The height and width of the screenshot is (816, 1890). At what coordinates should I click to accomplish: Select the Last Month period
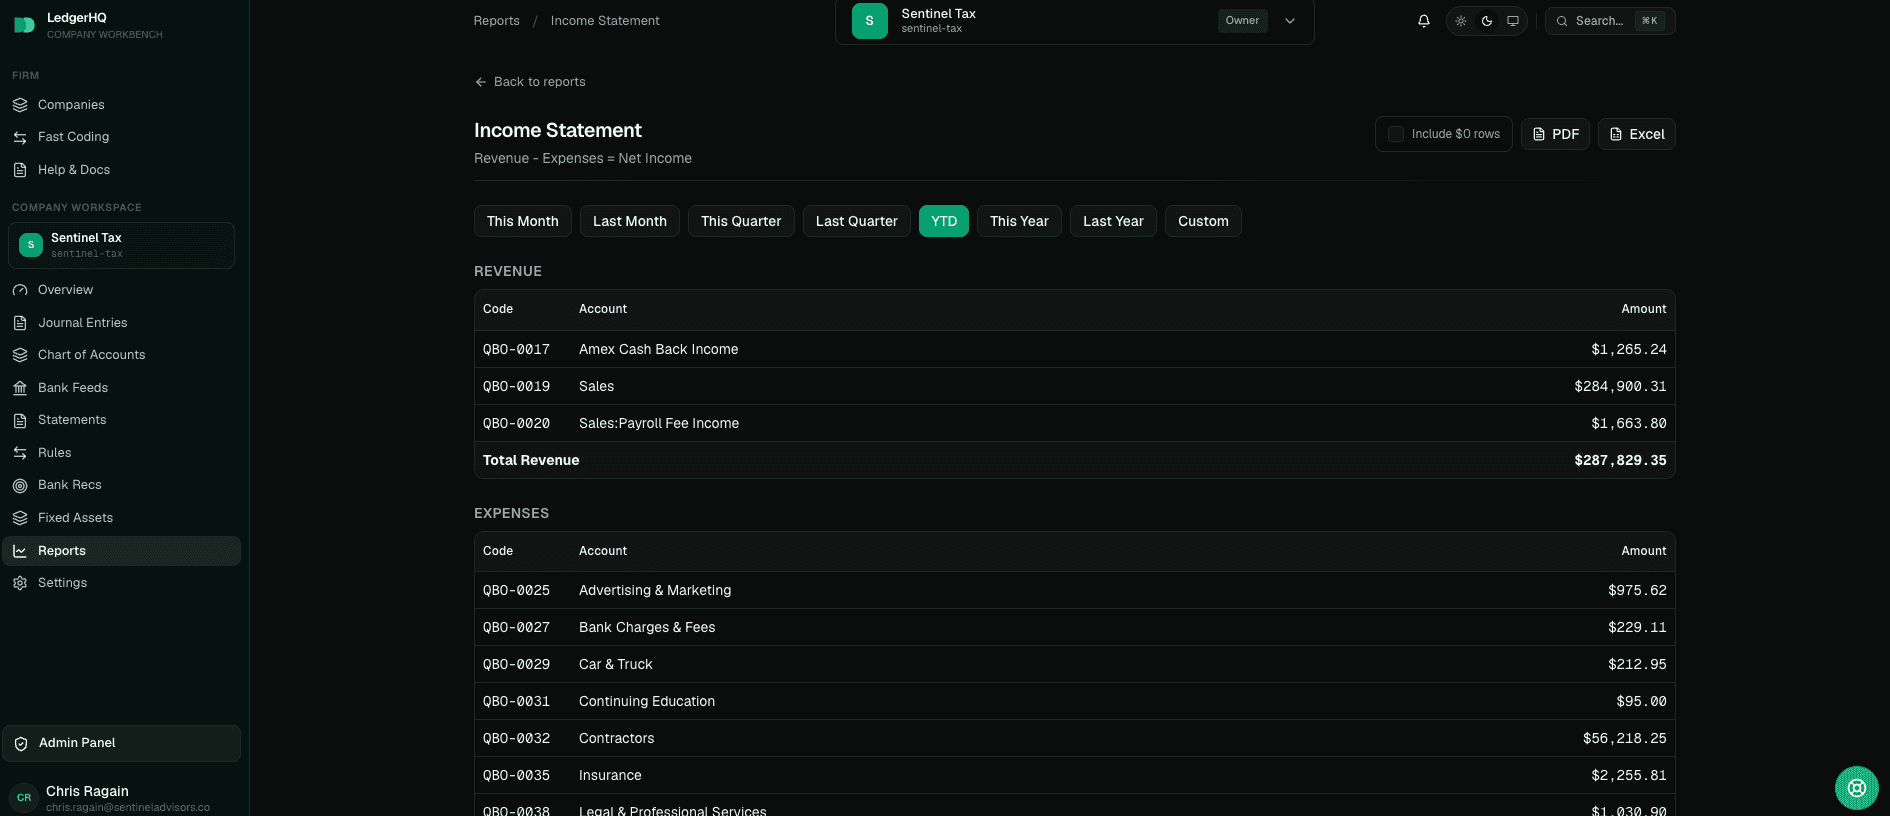(x=630, y=221)
